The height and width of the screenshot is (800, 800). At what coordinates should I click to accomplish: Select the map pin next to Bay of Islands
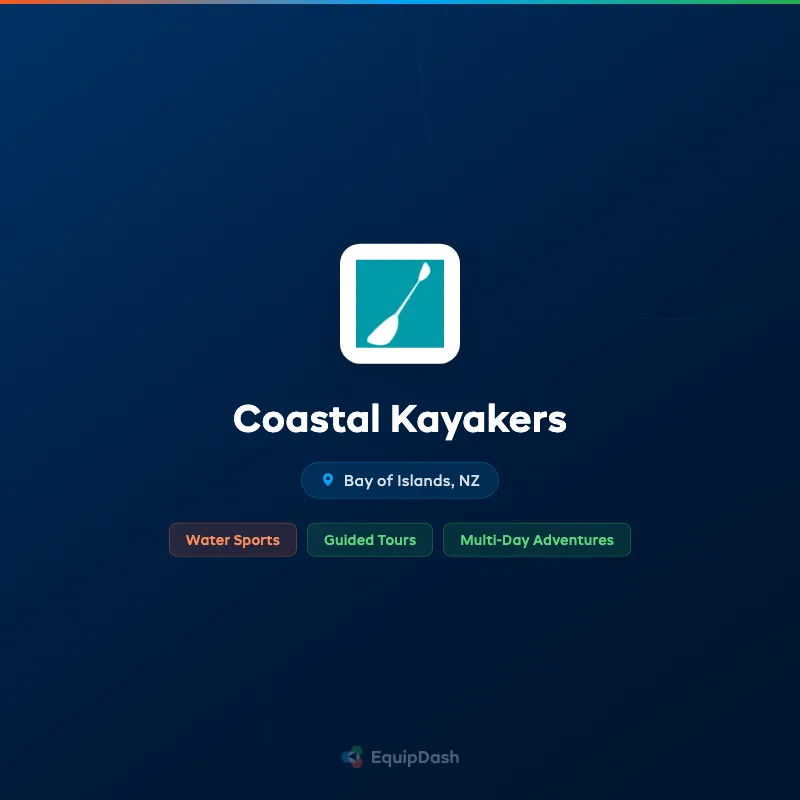coord(329,480)
